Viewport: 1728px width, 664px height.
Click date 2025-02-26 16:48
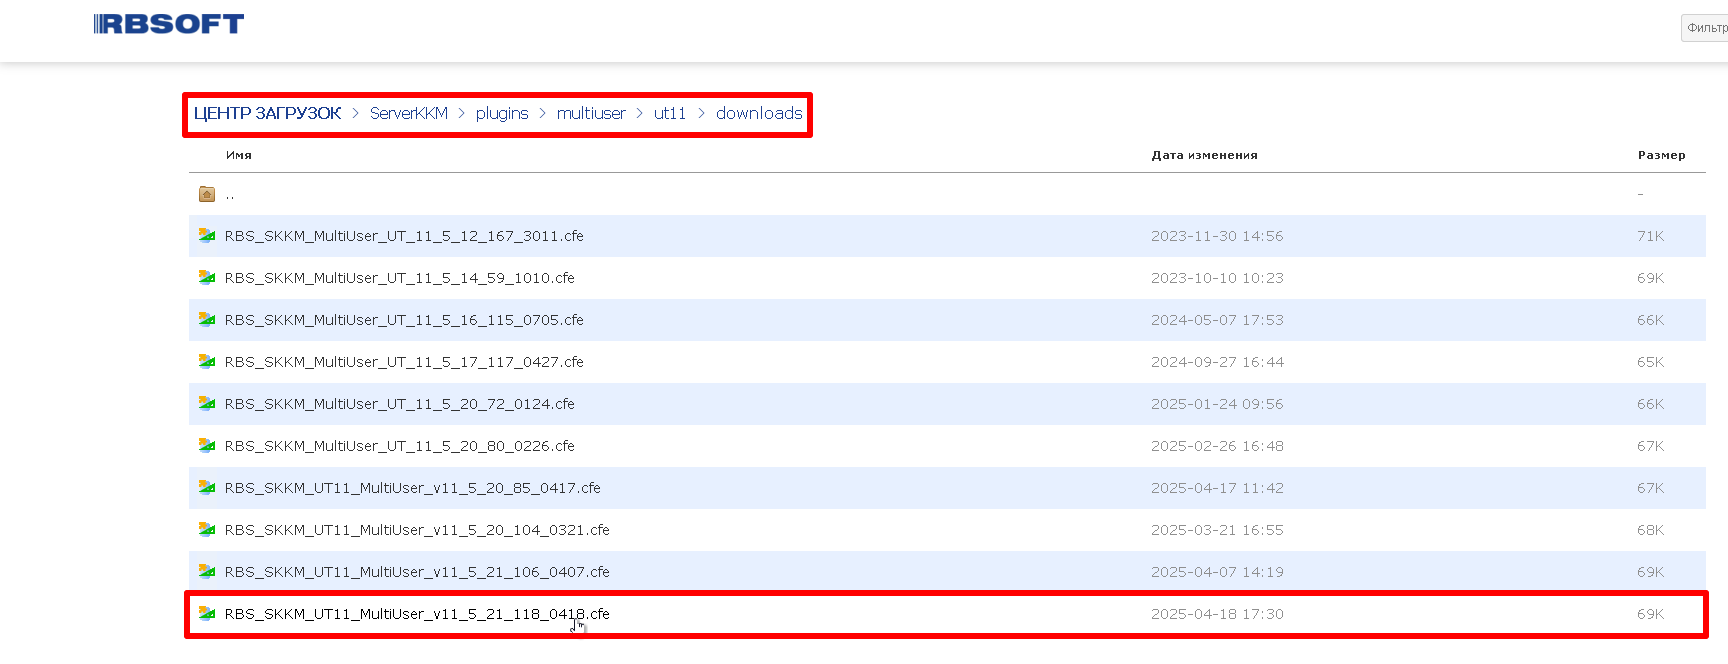tap(1217, 446)
